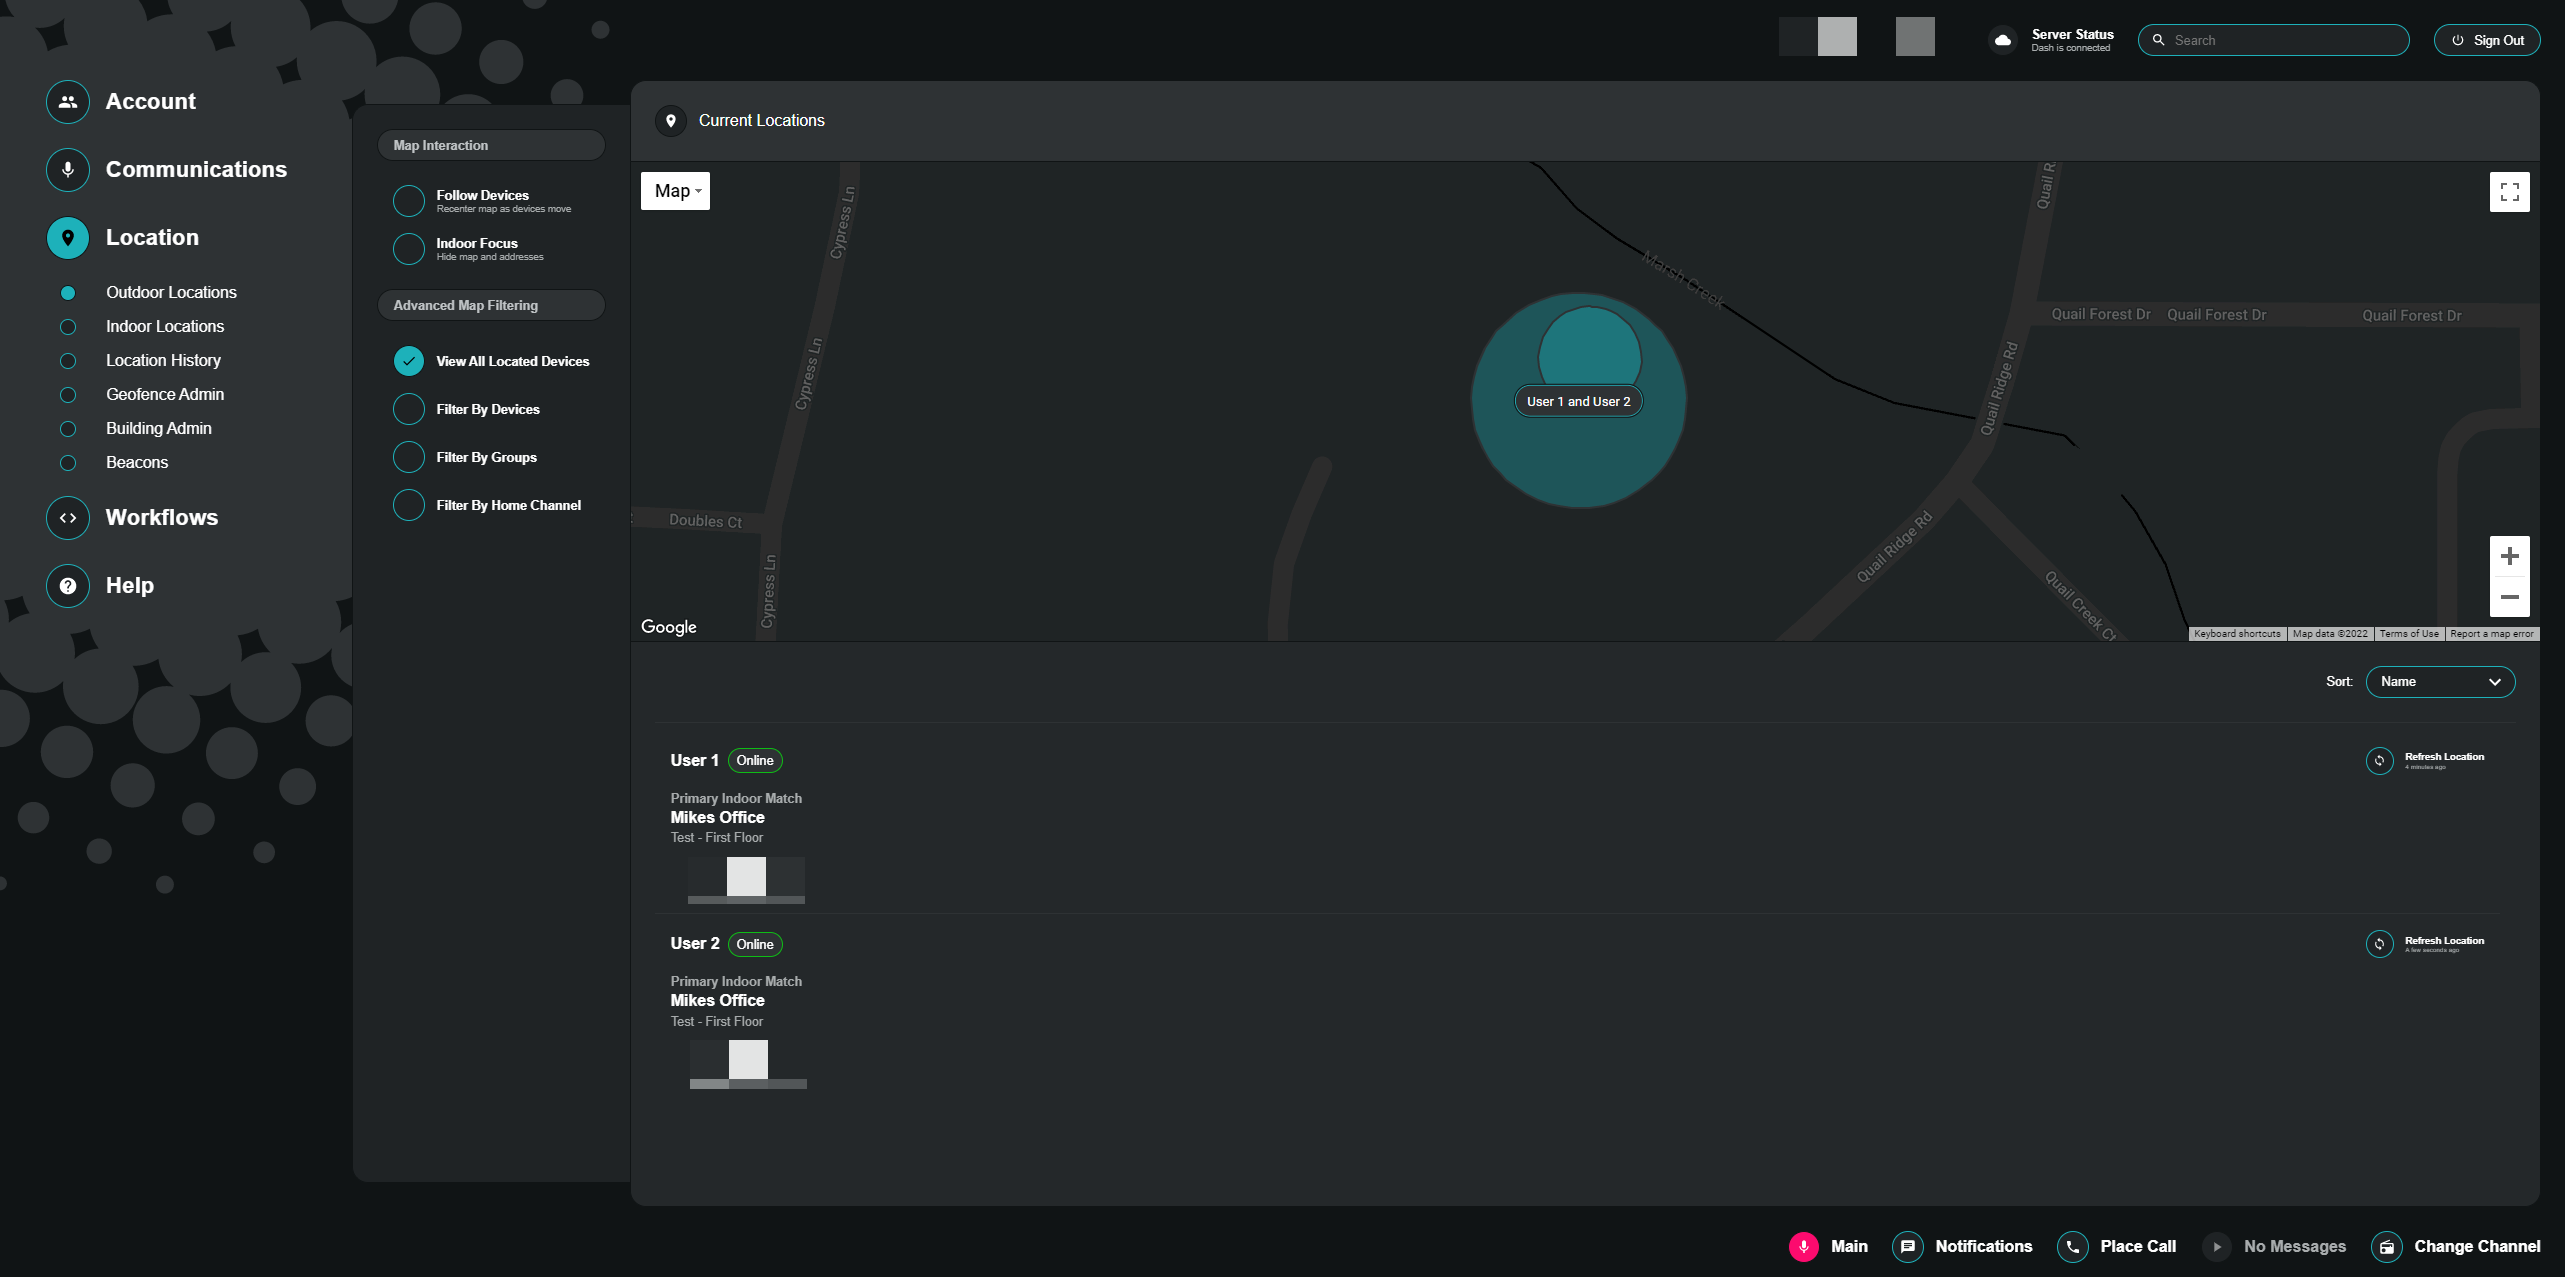
Task: Open the Map type dropdown
Action: [675, 190]
